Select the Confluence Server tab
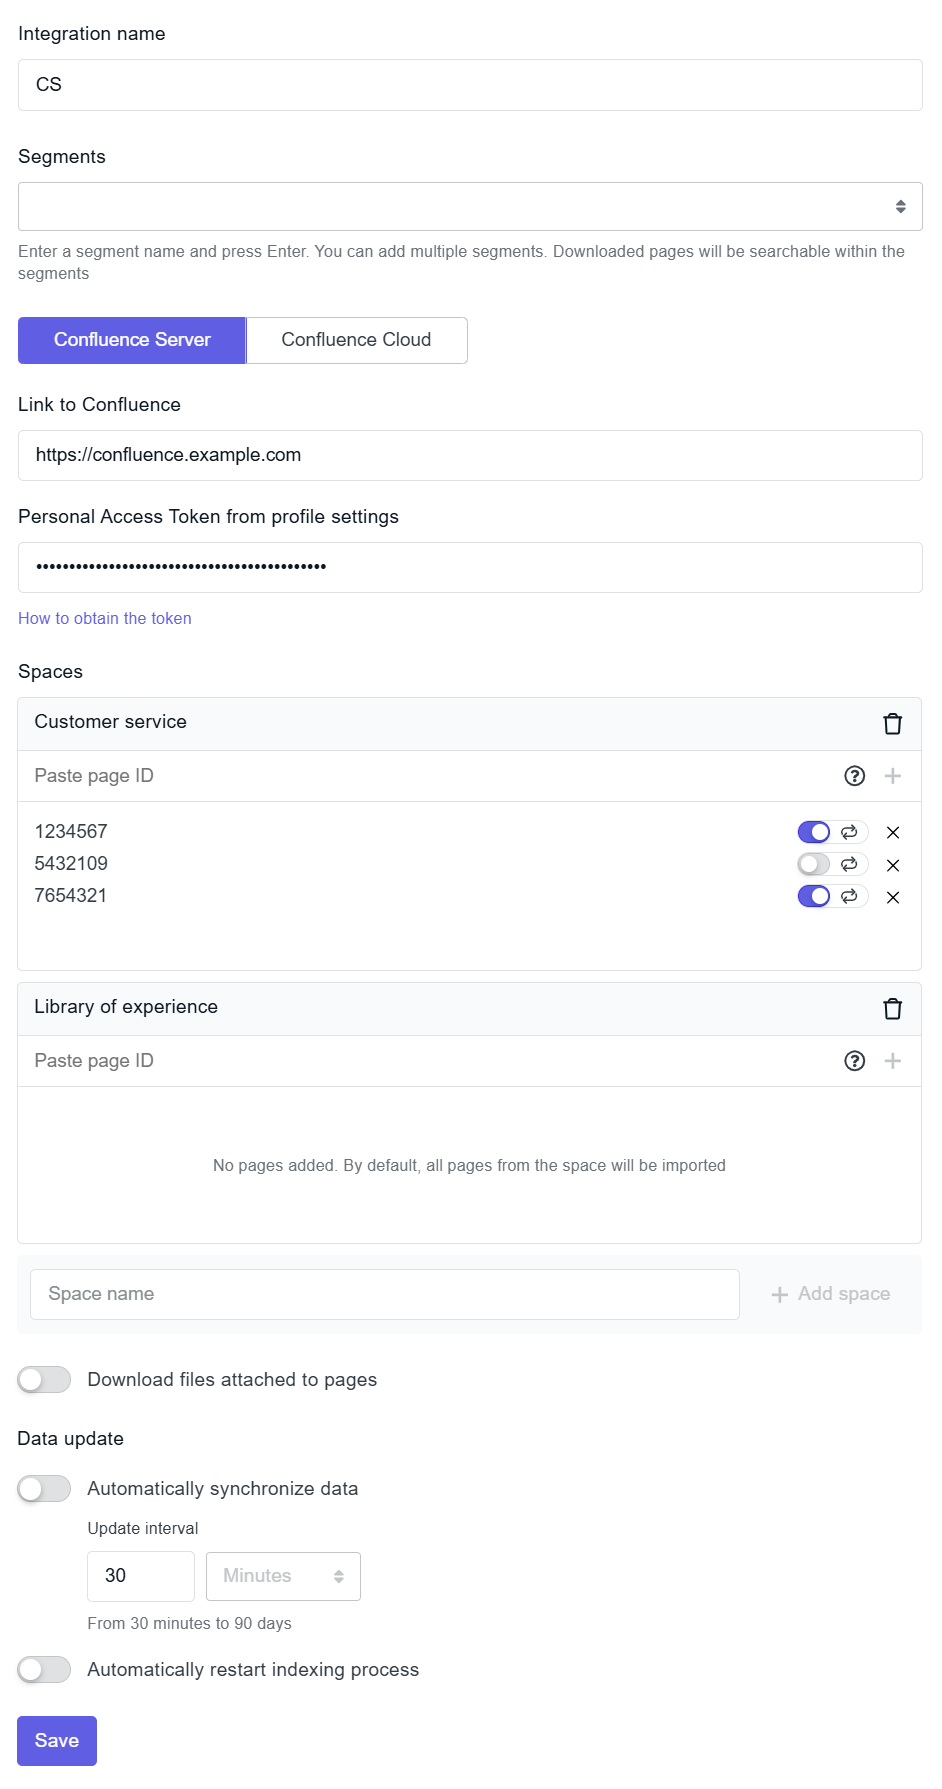Viewport: 942px width, 1789px height. pyautogui.click(x=132, y=340)
